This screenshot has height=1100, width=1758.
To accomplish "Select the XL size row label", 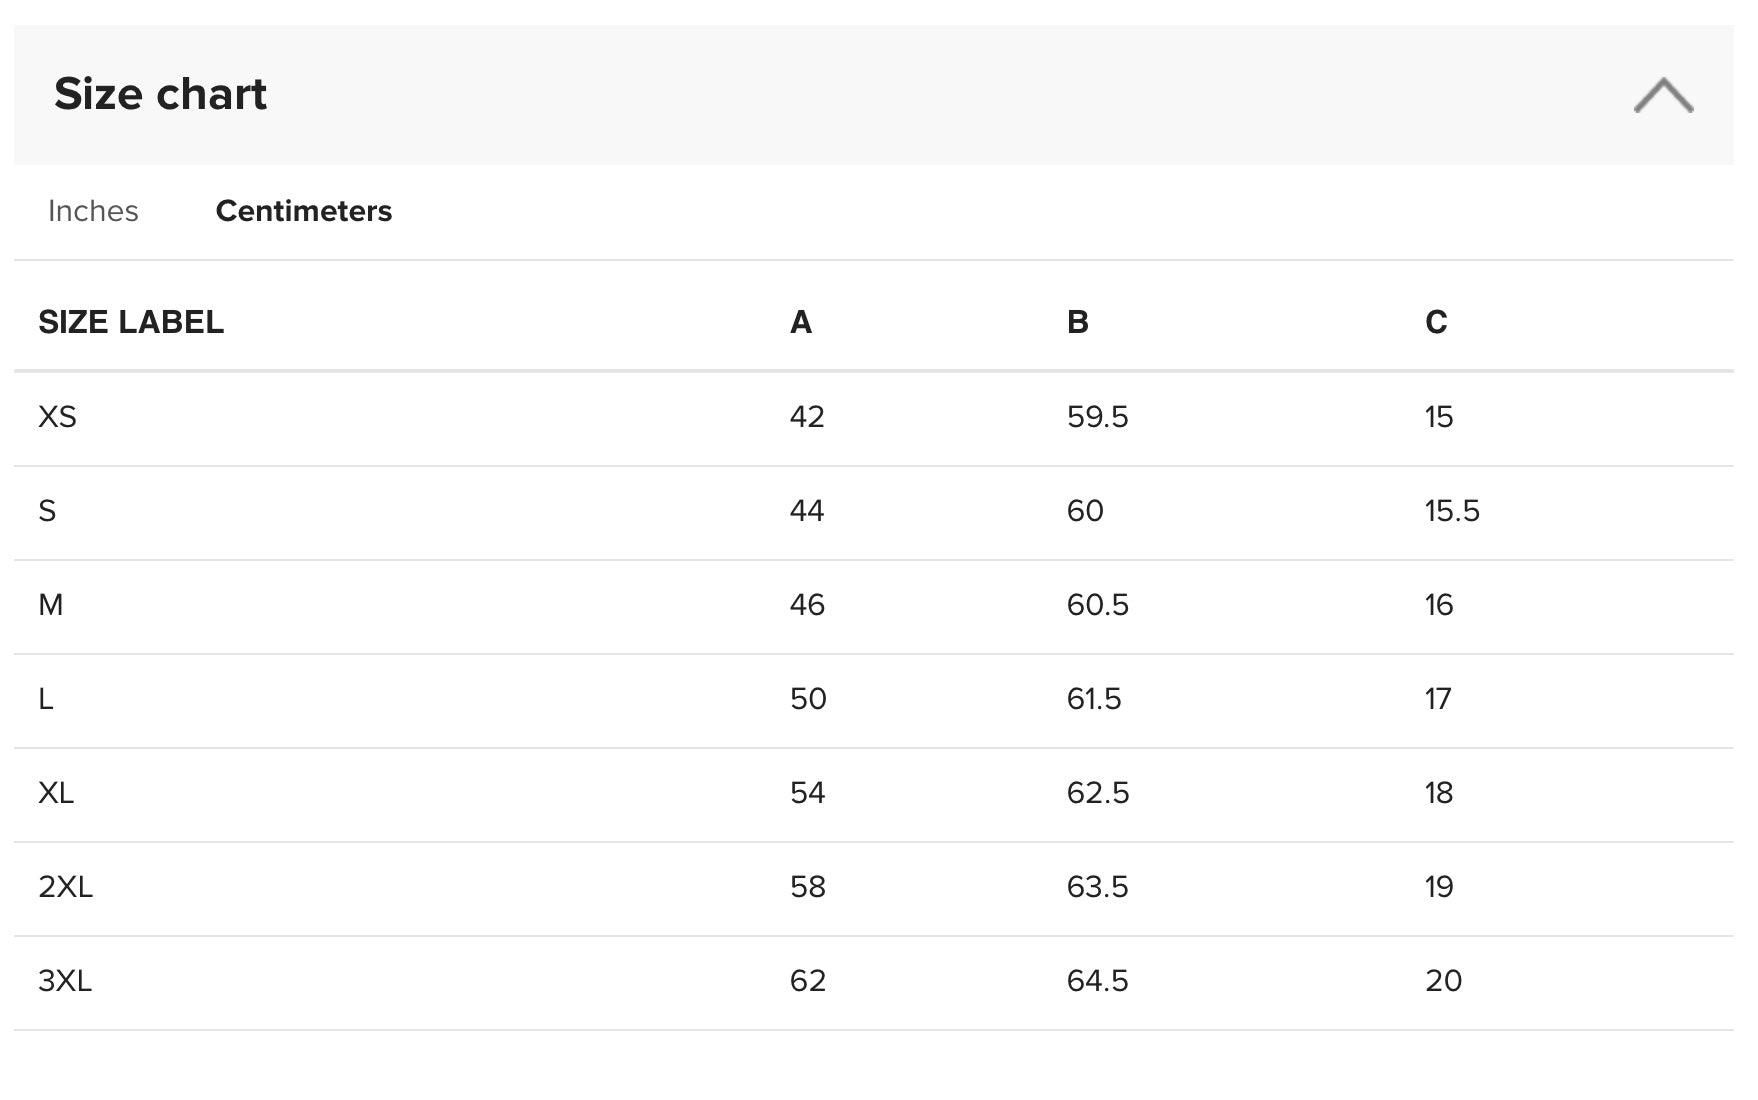I will tap(56, 793).
